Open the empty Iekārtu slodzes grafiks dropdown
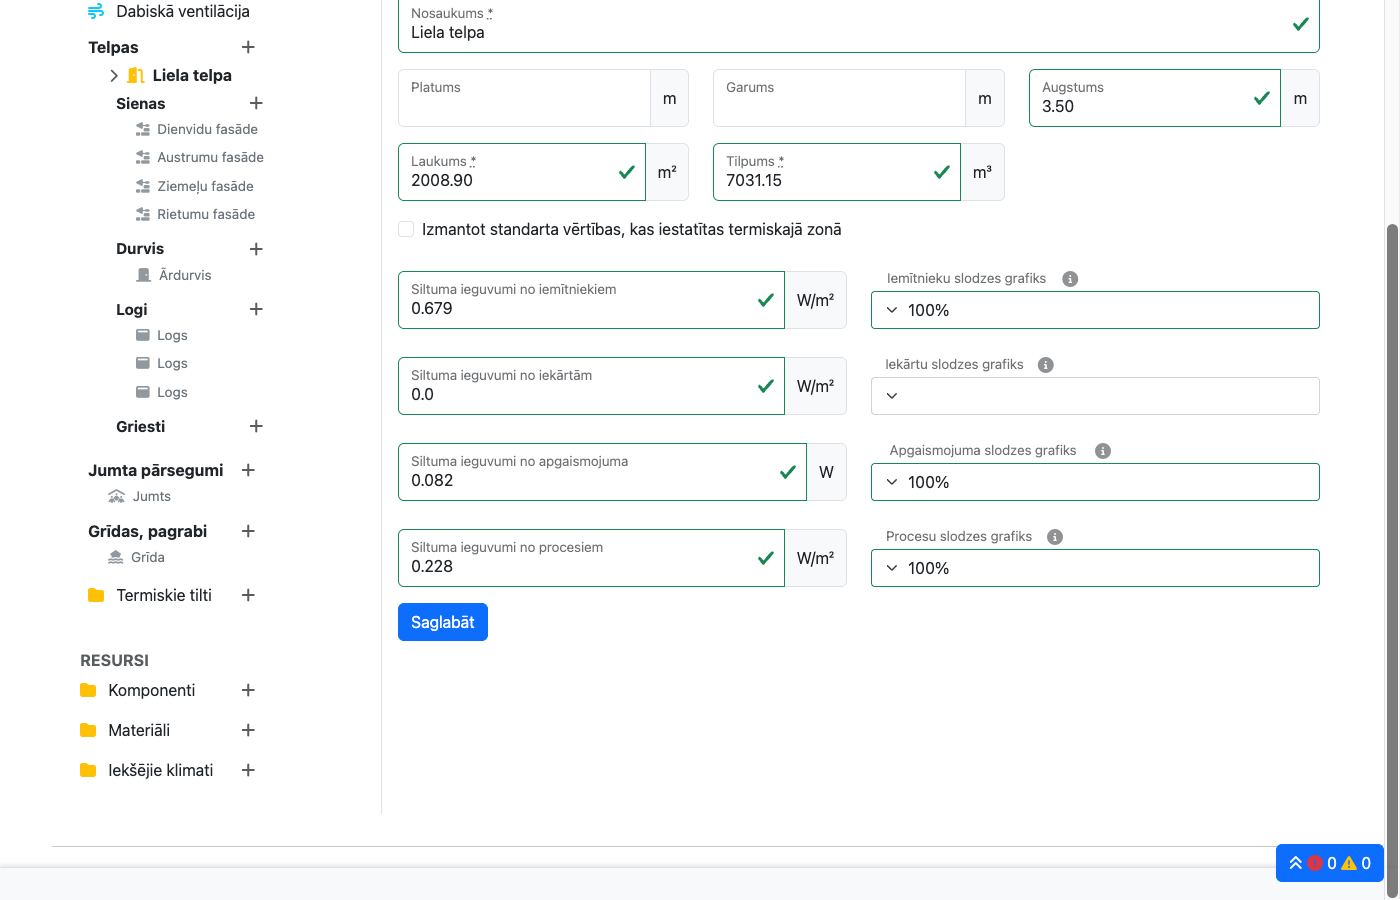Viewport: 1400px width, 900px height. (1095, 396)
